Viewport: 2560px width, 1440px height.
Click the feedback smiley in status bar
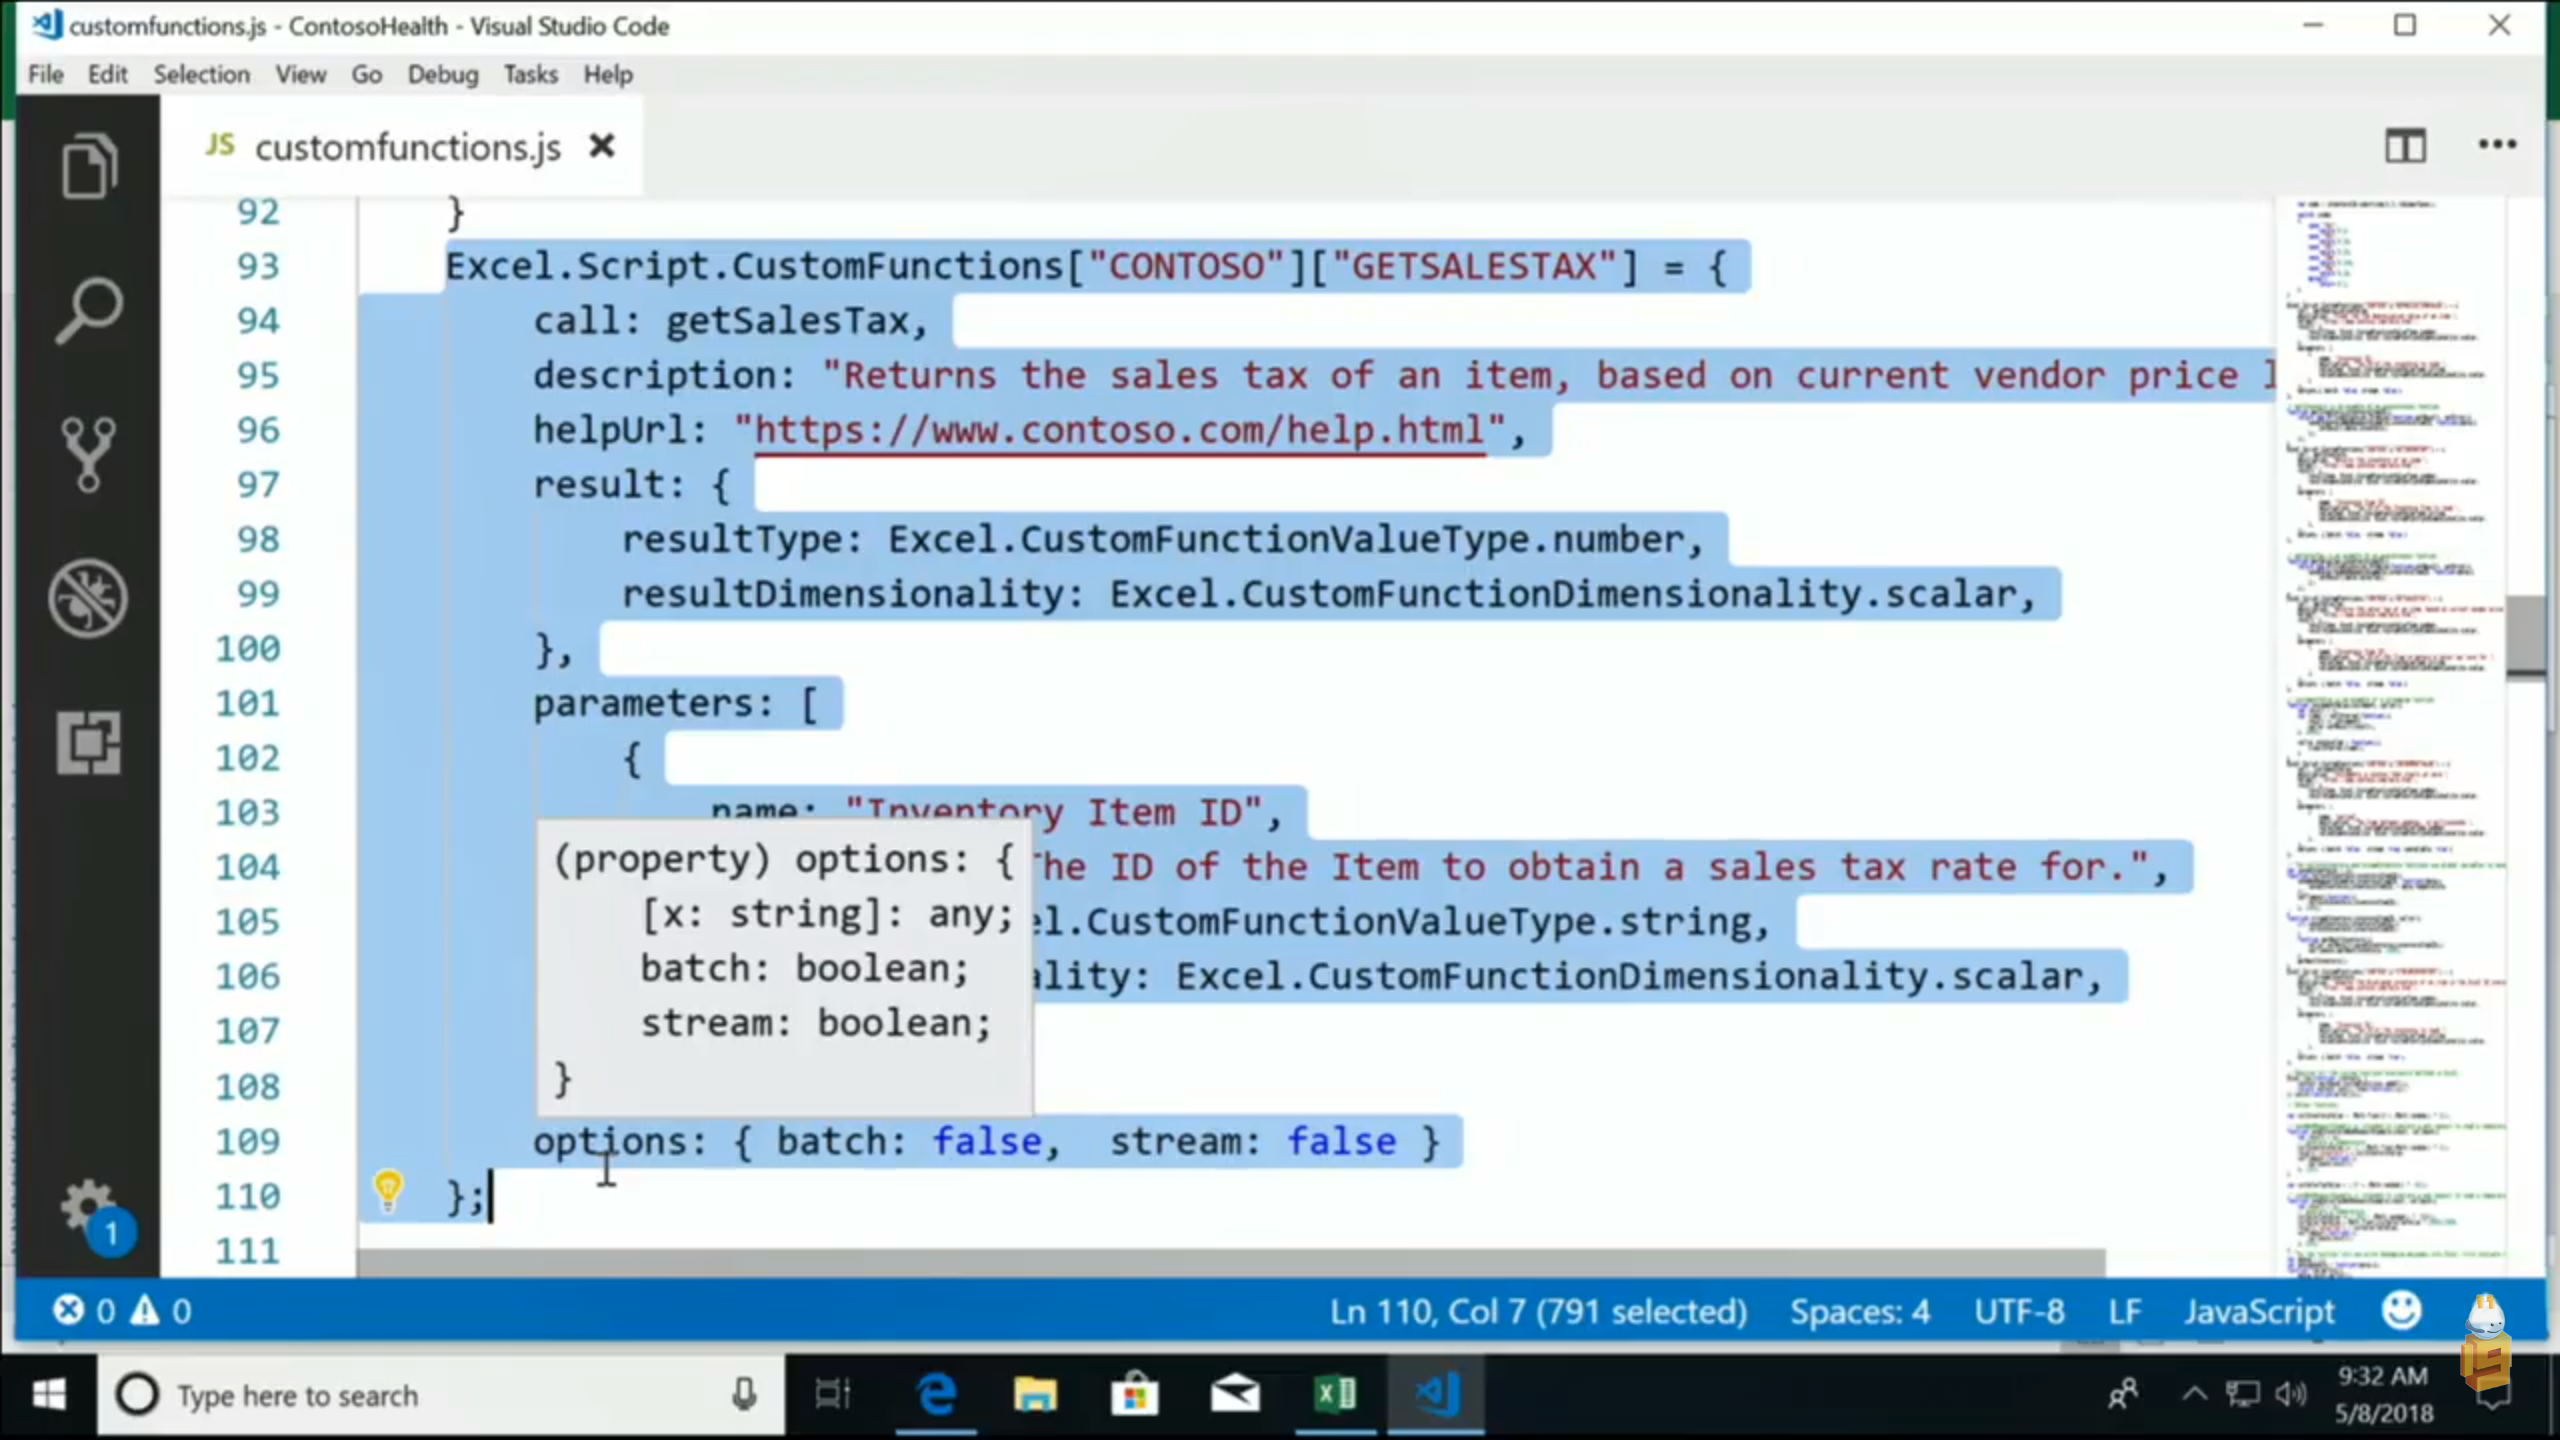2401,1310
